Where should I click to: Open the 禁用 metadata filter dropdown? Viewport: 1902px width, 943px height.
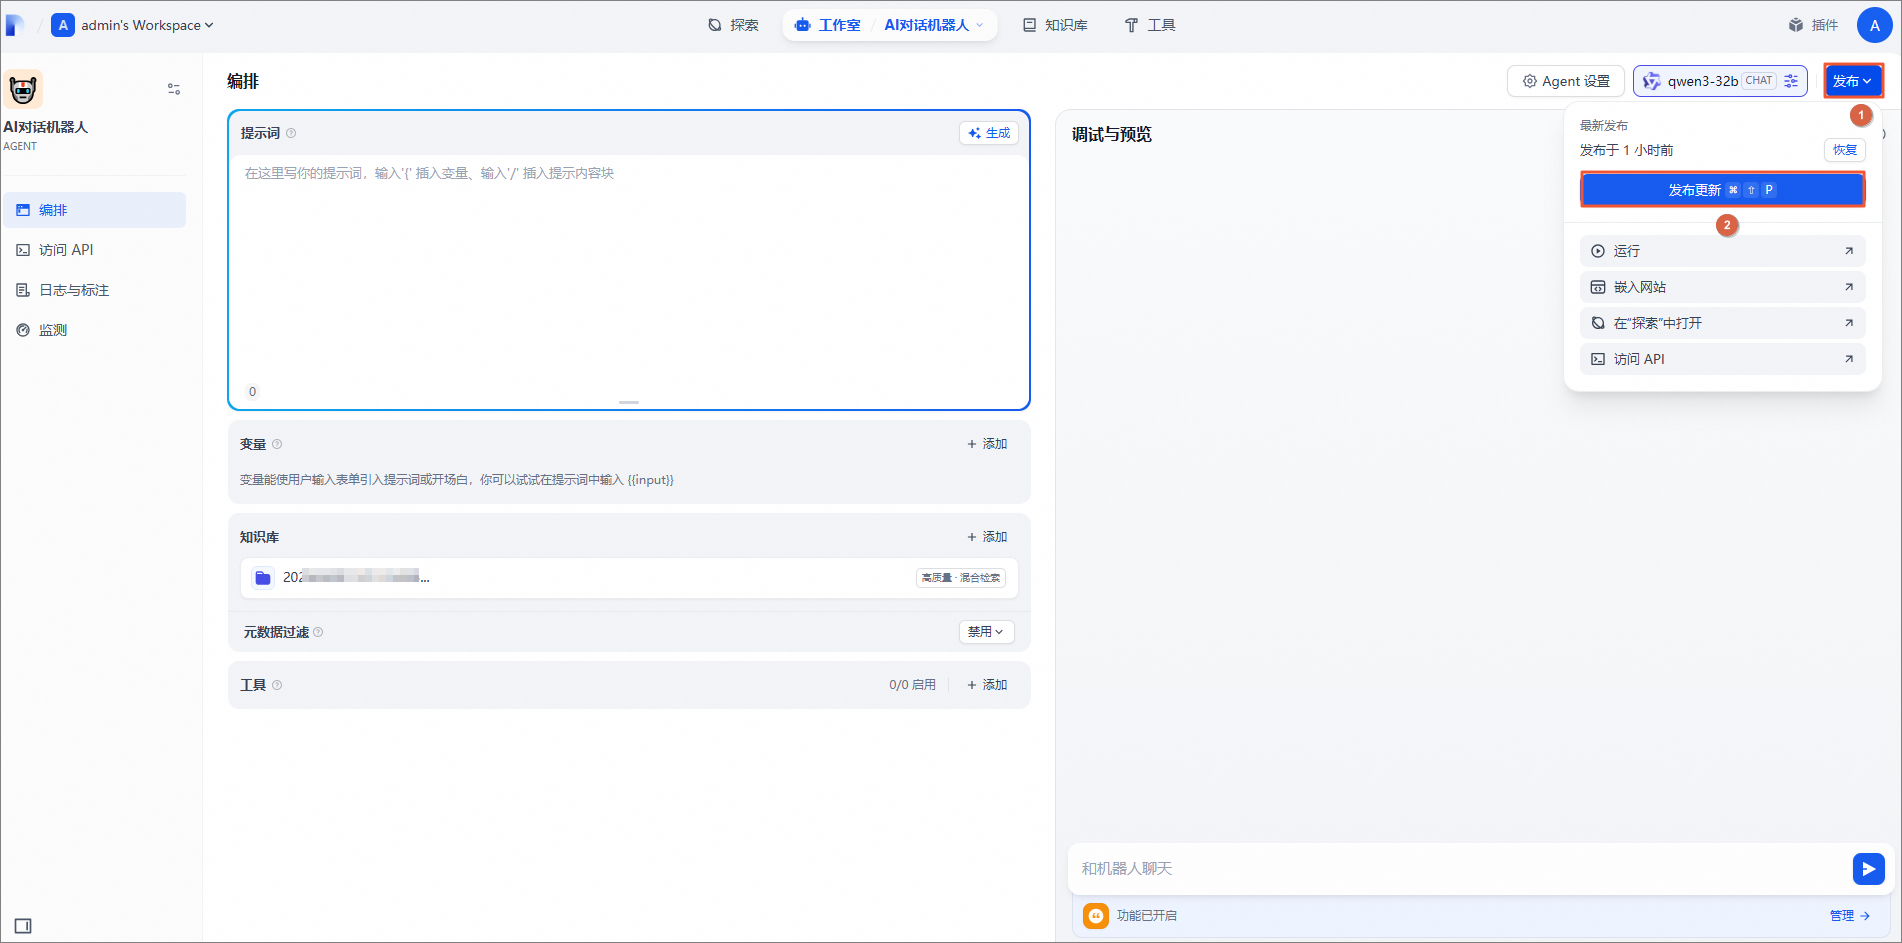tap(986, 632)
